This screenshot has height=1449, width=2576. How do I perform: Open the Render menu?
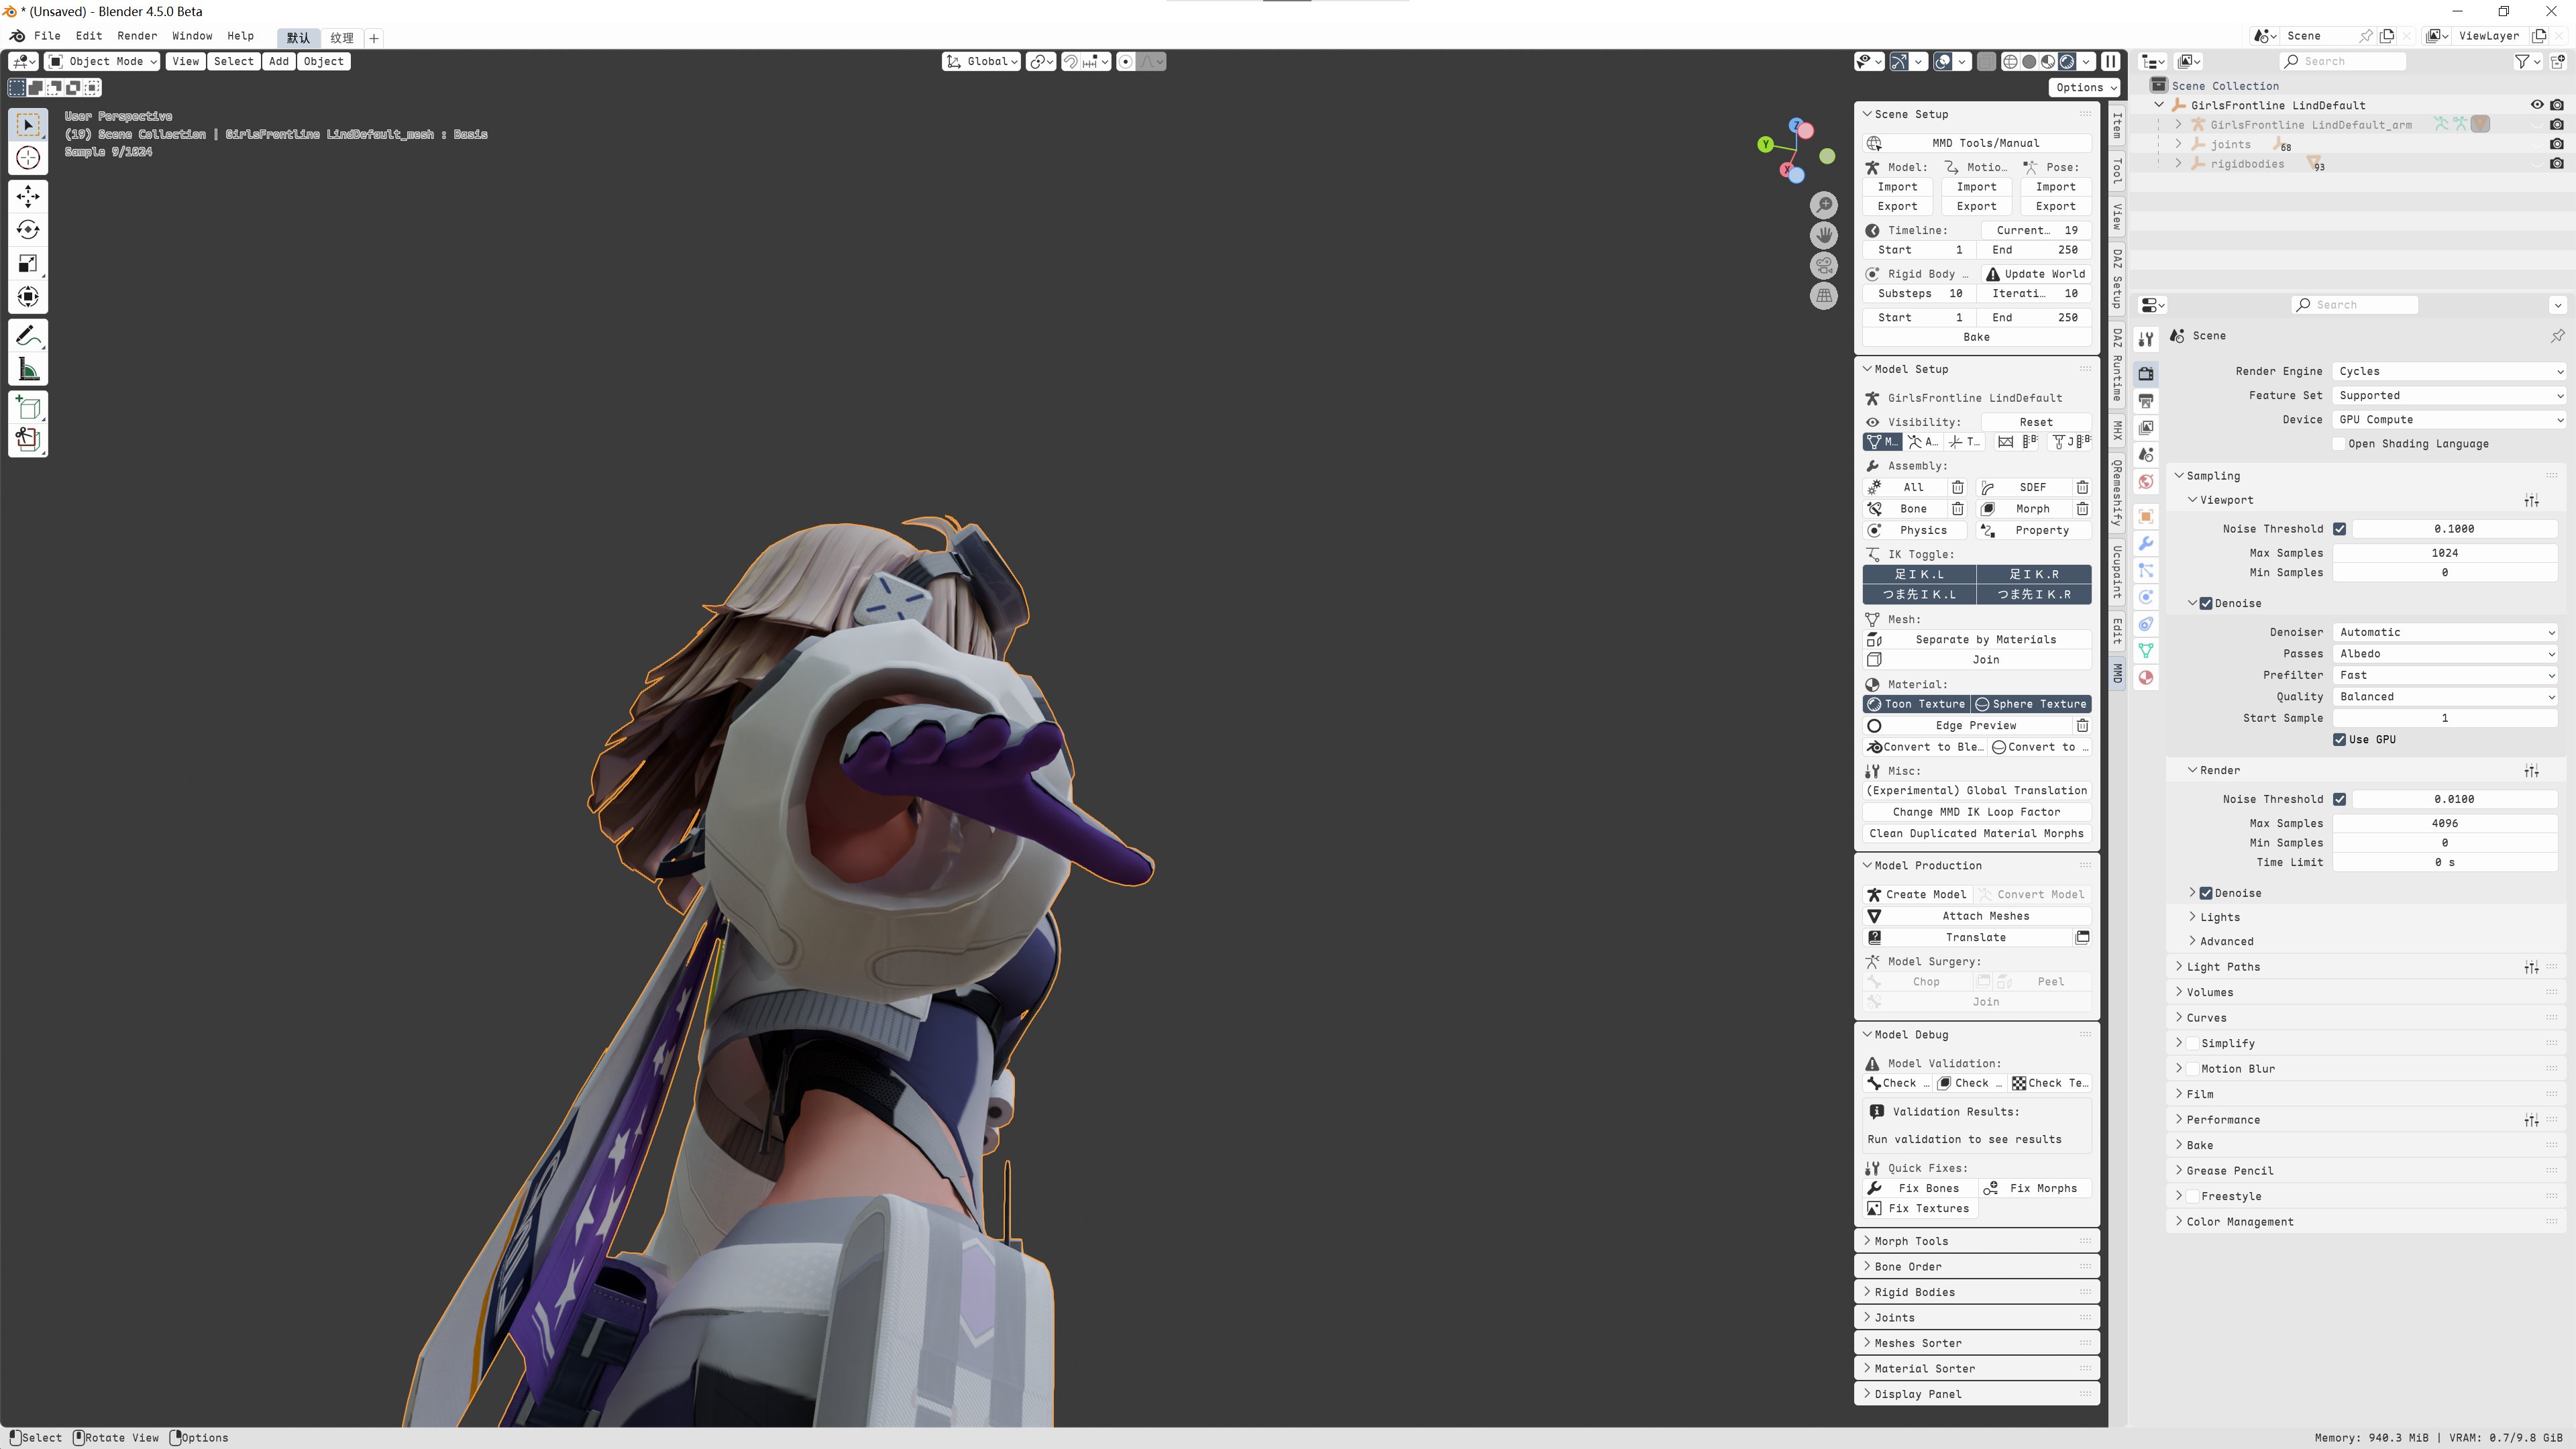[137, 36]
